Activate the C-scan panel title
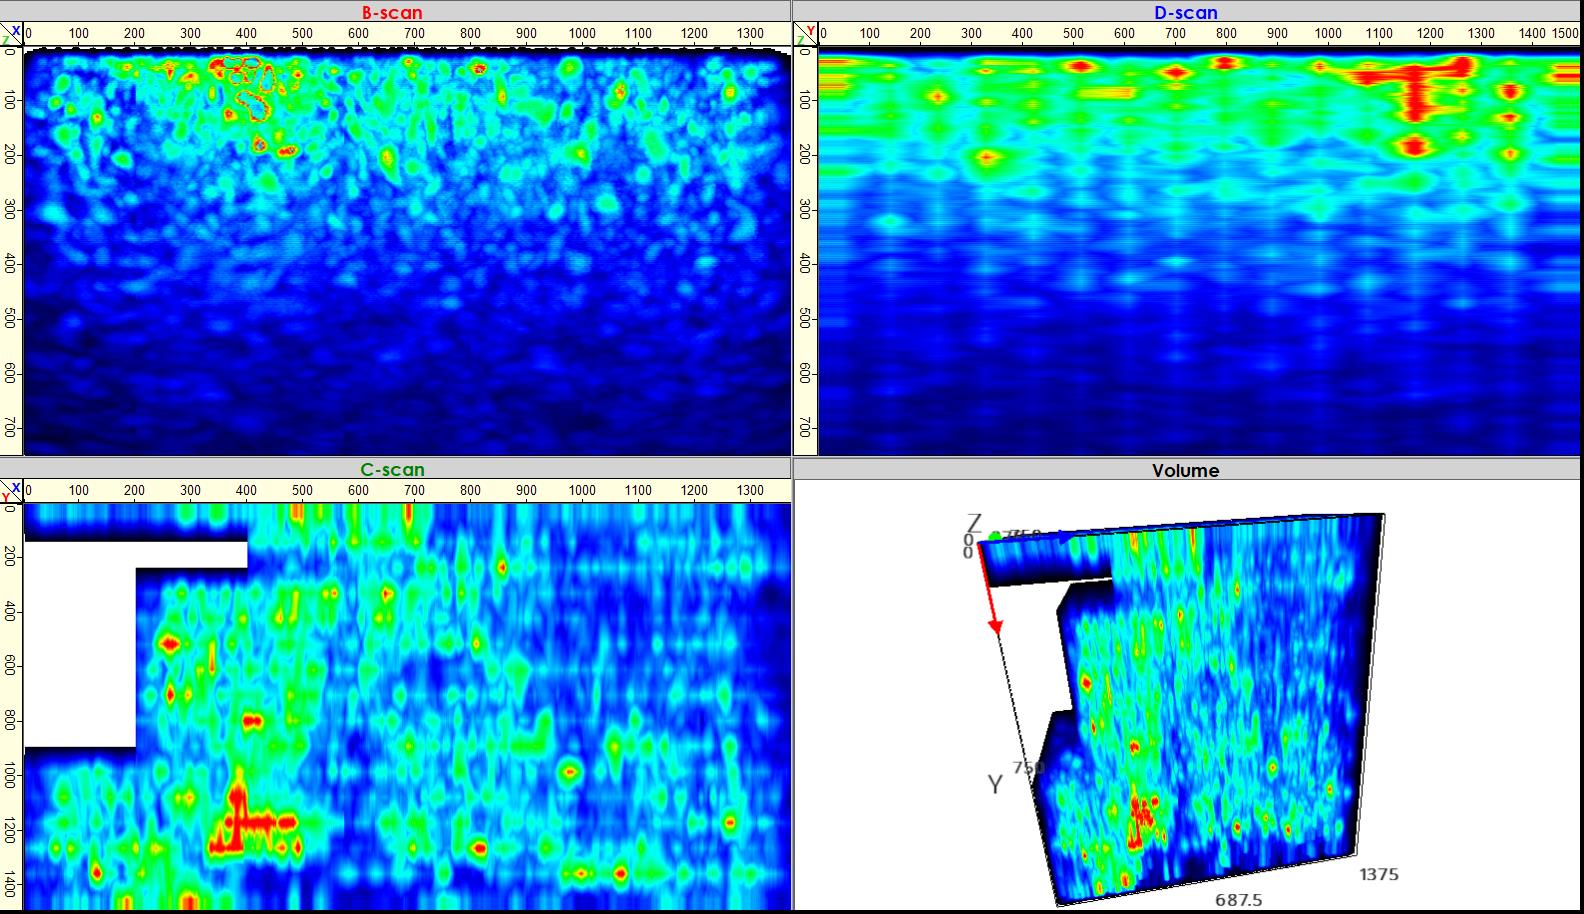The height and width of the screenshot is (914, 1584). [392, 470]
